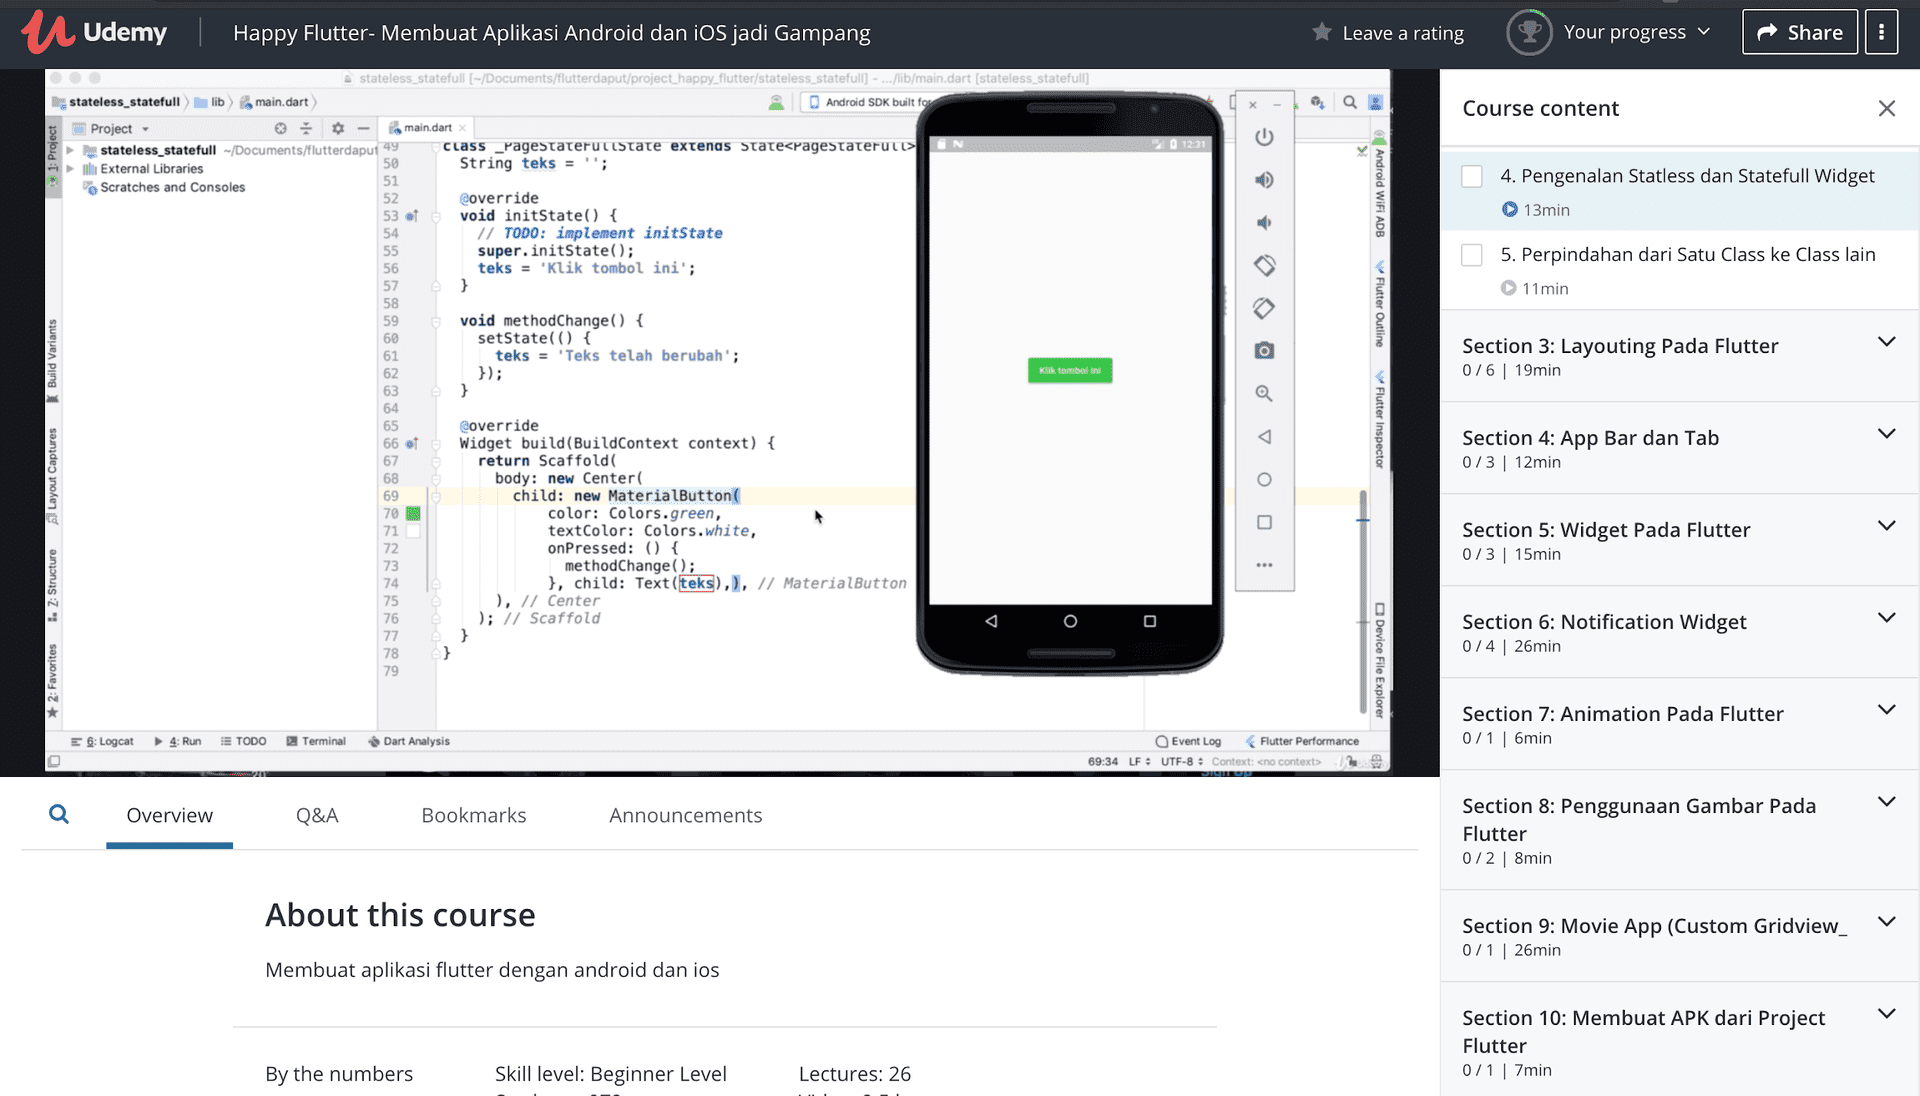Click the emulator camera screenshot icon
The width and height of the screenshot is (1920, 1096).
(1264, 351)
